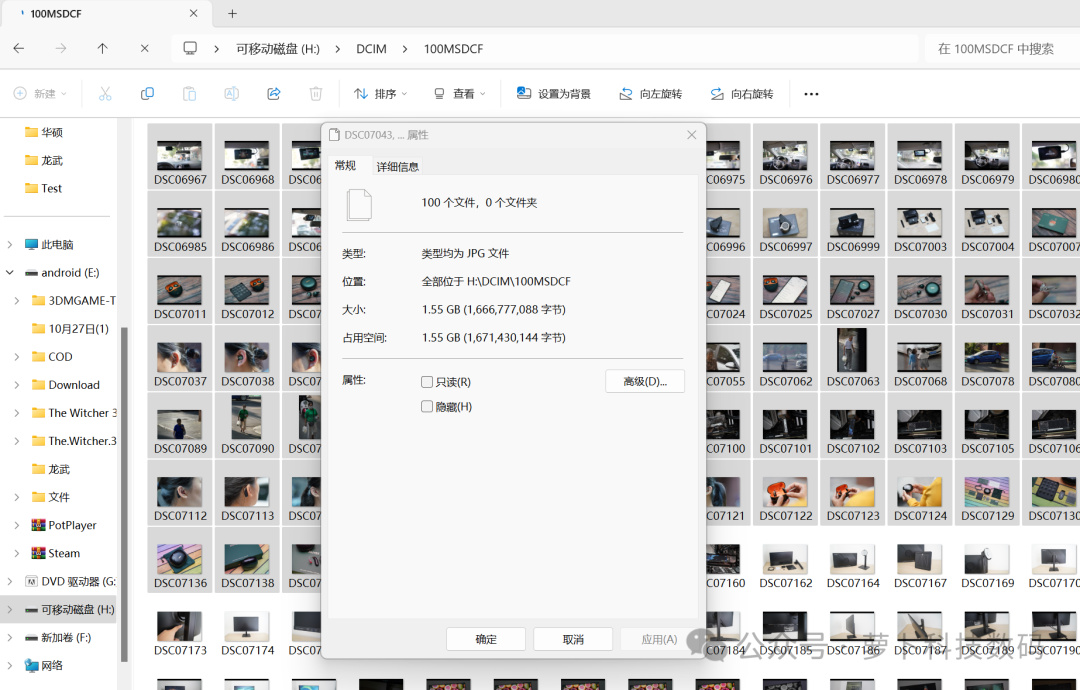Expand the 网络 network node chevron
The width and height of the screenshot is (1080, 690).
point(10,665)
